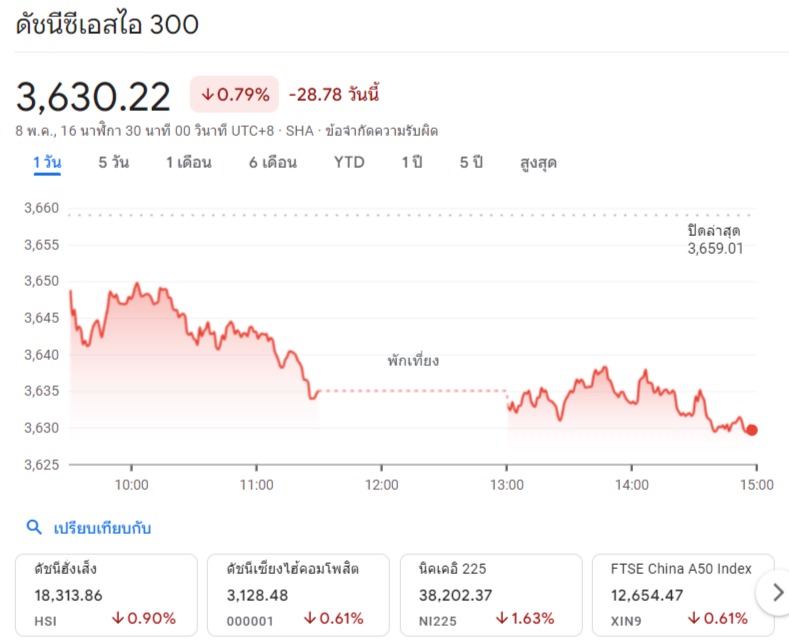Switch to the 5 วัน tab
The width and height of the screenshot is (789, 640).
click(113, 162)
